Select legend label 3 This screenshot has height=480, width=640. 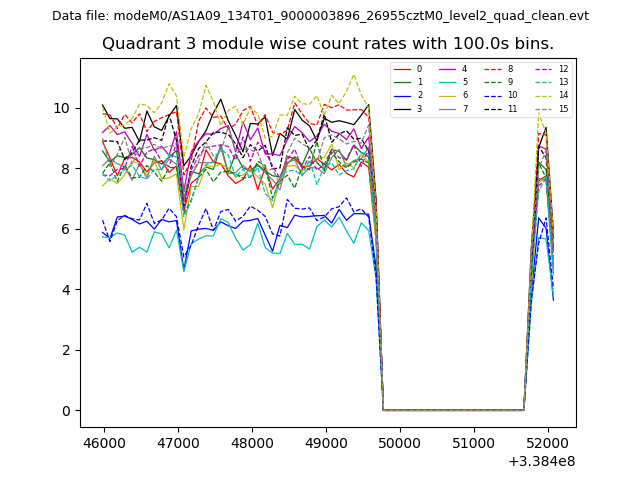pos(419,108)
